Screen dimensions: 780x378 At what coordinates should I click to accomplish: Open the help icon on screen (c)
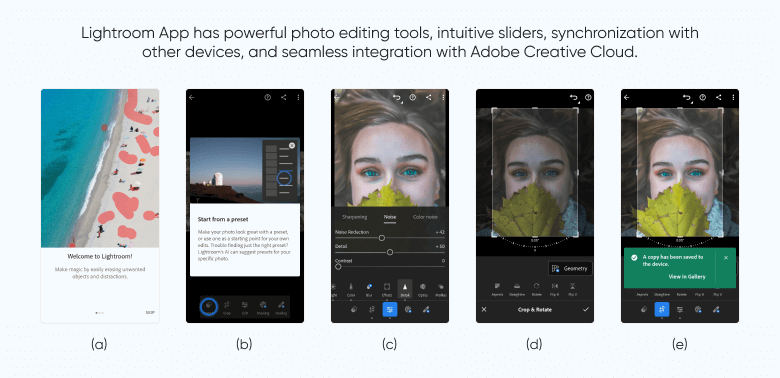point(412,97)
